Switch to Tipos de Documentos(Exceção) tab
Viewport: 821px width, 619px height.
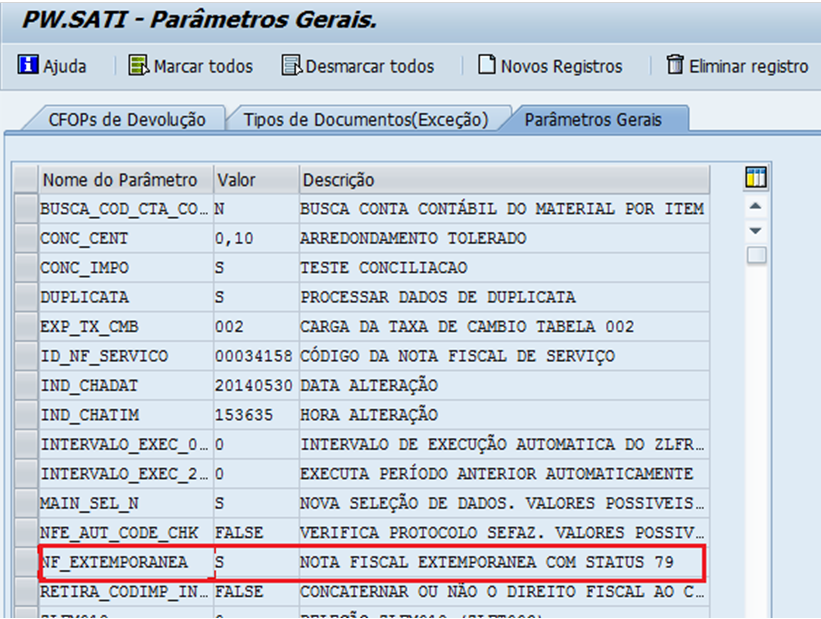point(365,119)
